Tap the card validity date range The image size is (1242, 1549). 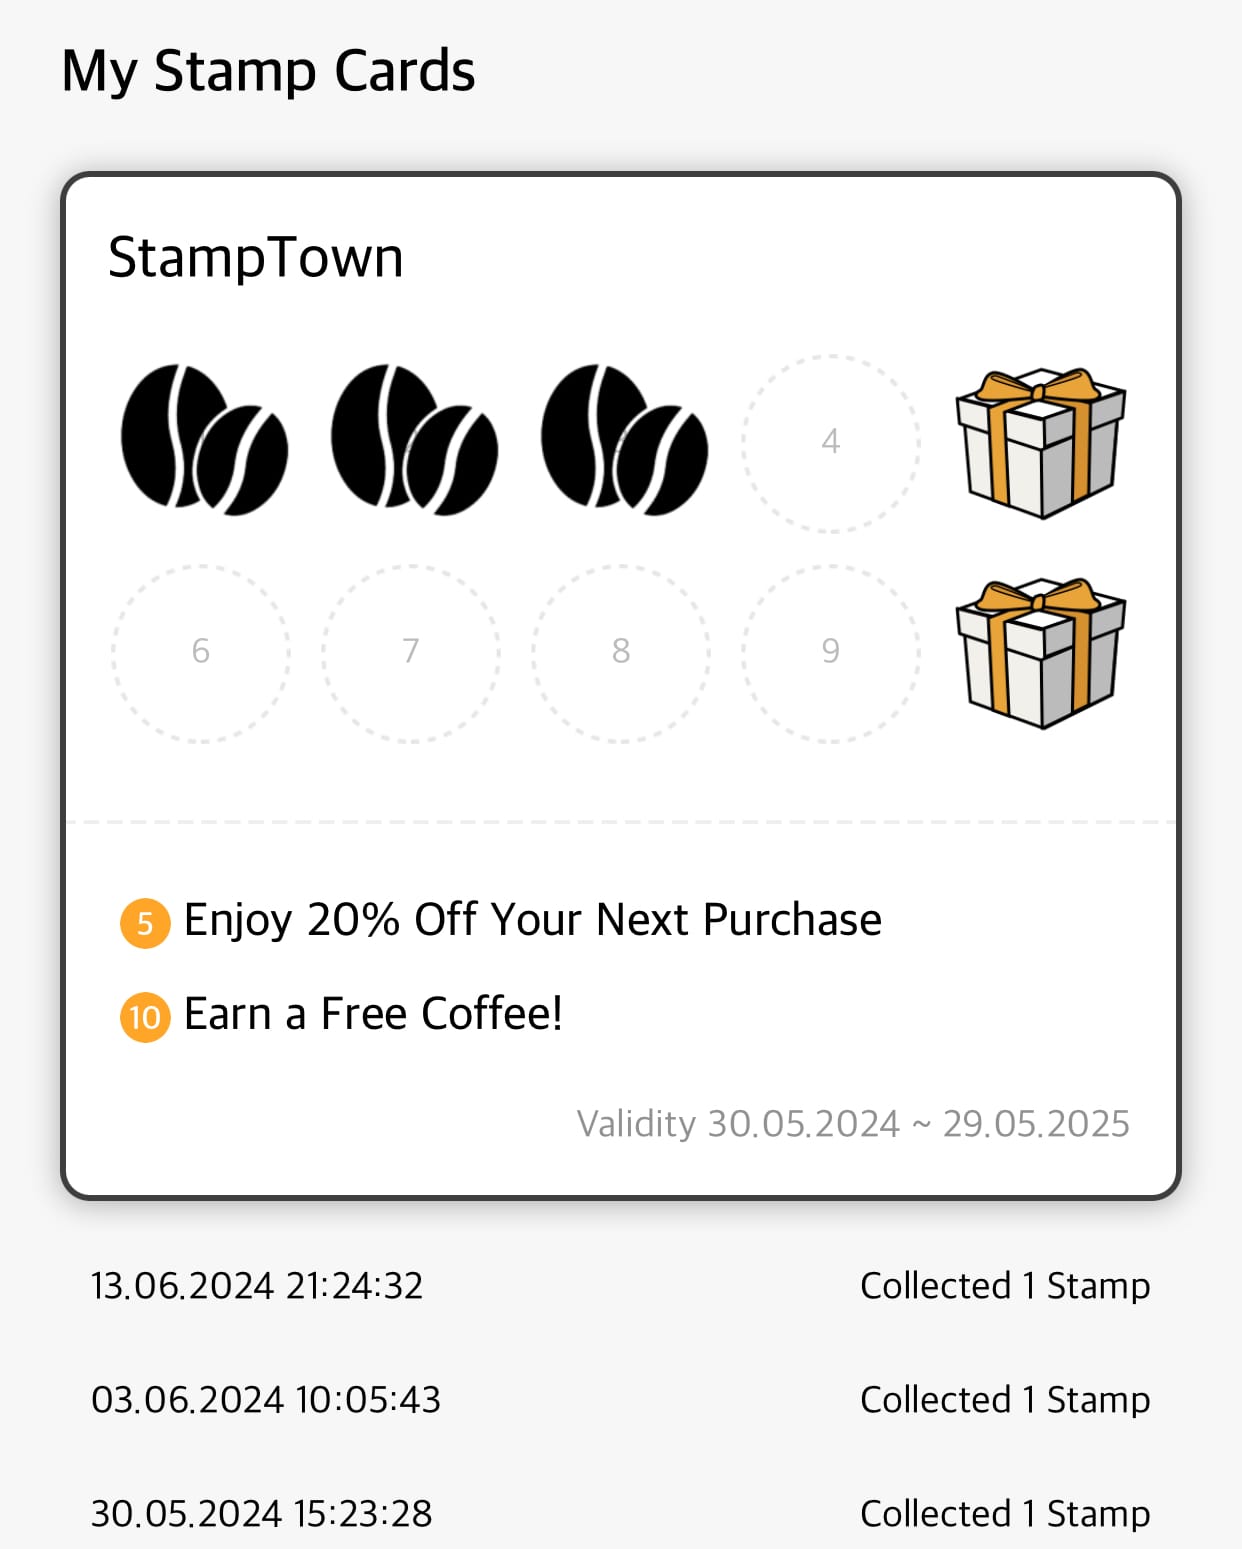point(853,1124)
